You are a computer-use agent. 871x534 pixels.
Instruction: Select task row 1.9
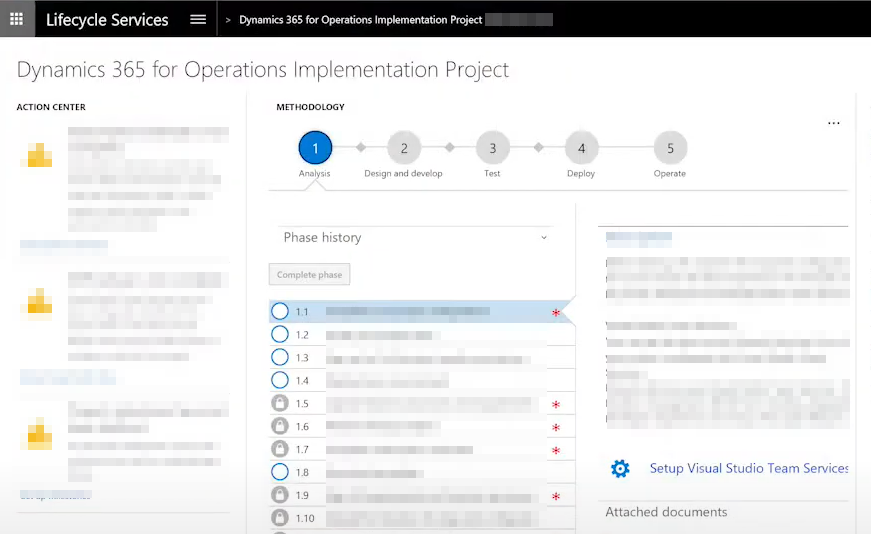pos(422,495)
